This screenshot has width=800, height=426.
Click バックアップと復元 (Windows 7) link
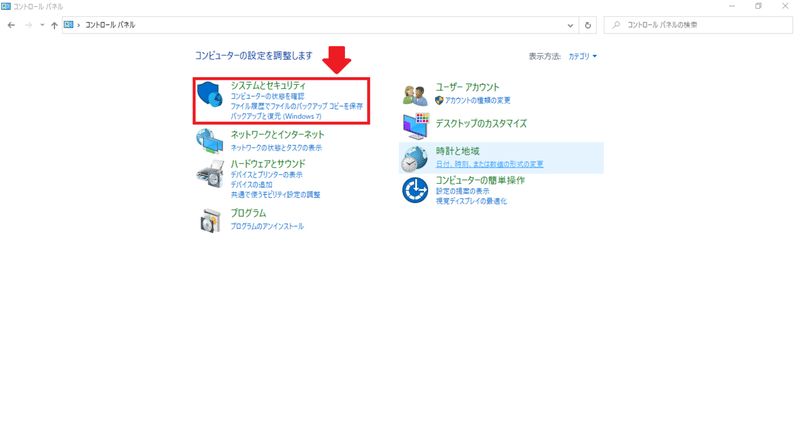pos(276,116)
